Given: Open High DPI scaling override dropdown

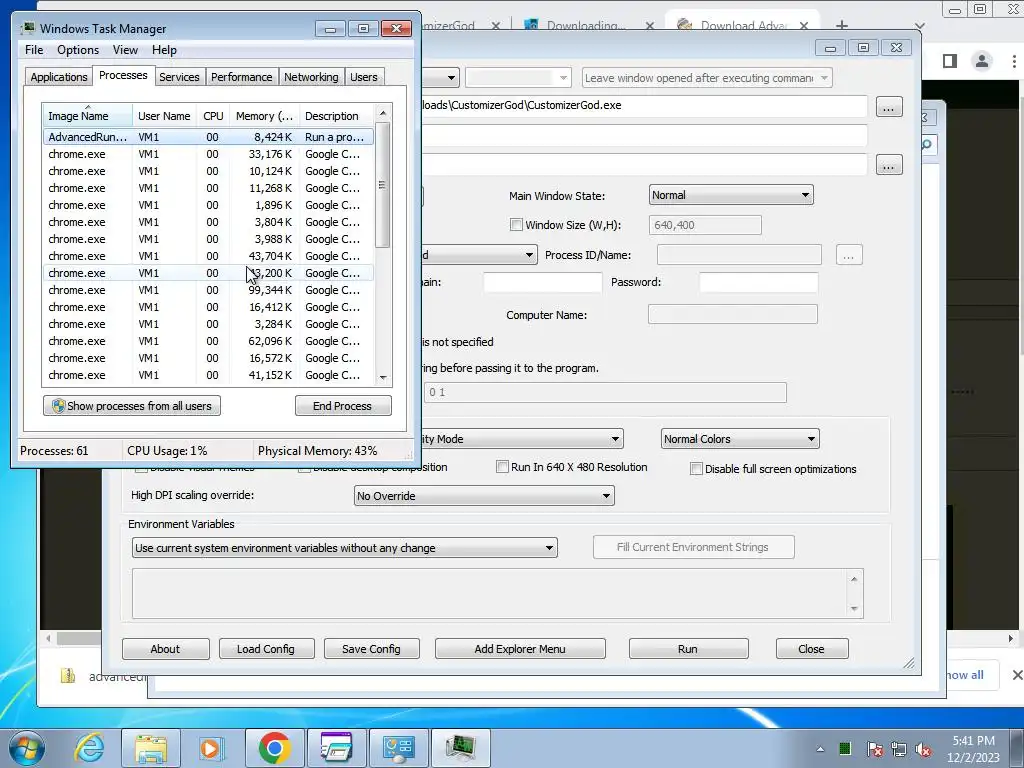Looking at the screenshot, I should click(483, 496).
